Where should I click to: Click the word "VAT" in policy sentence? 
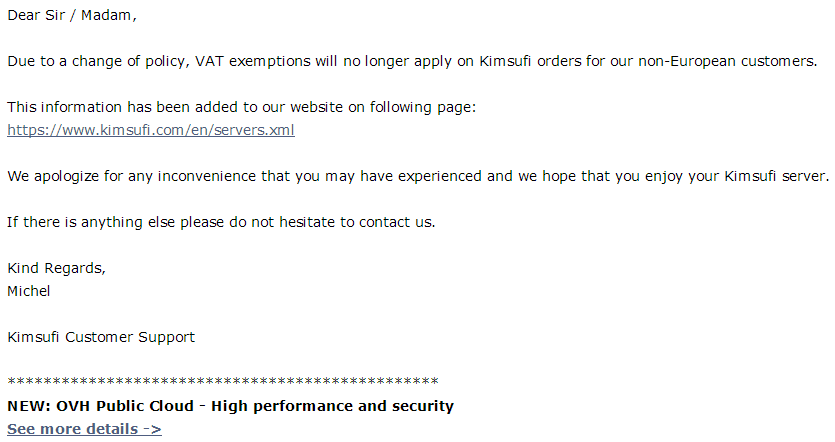point(209,61)
